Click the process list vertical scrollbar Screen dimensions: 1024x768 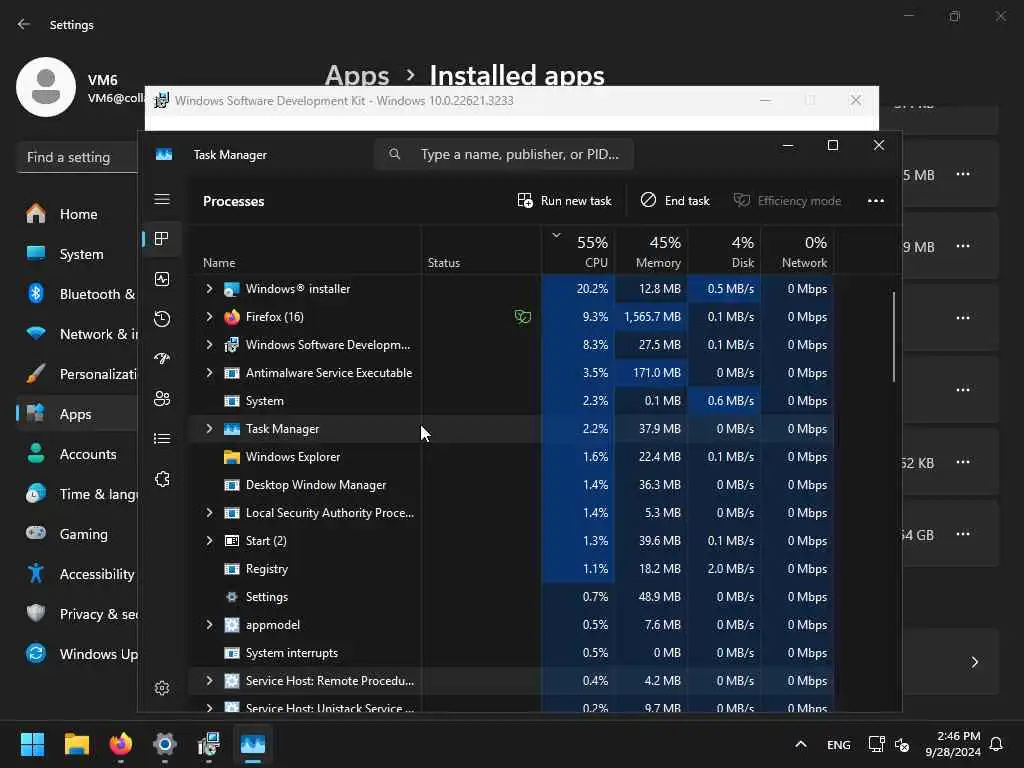pos(893,337)
